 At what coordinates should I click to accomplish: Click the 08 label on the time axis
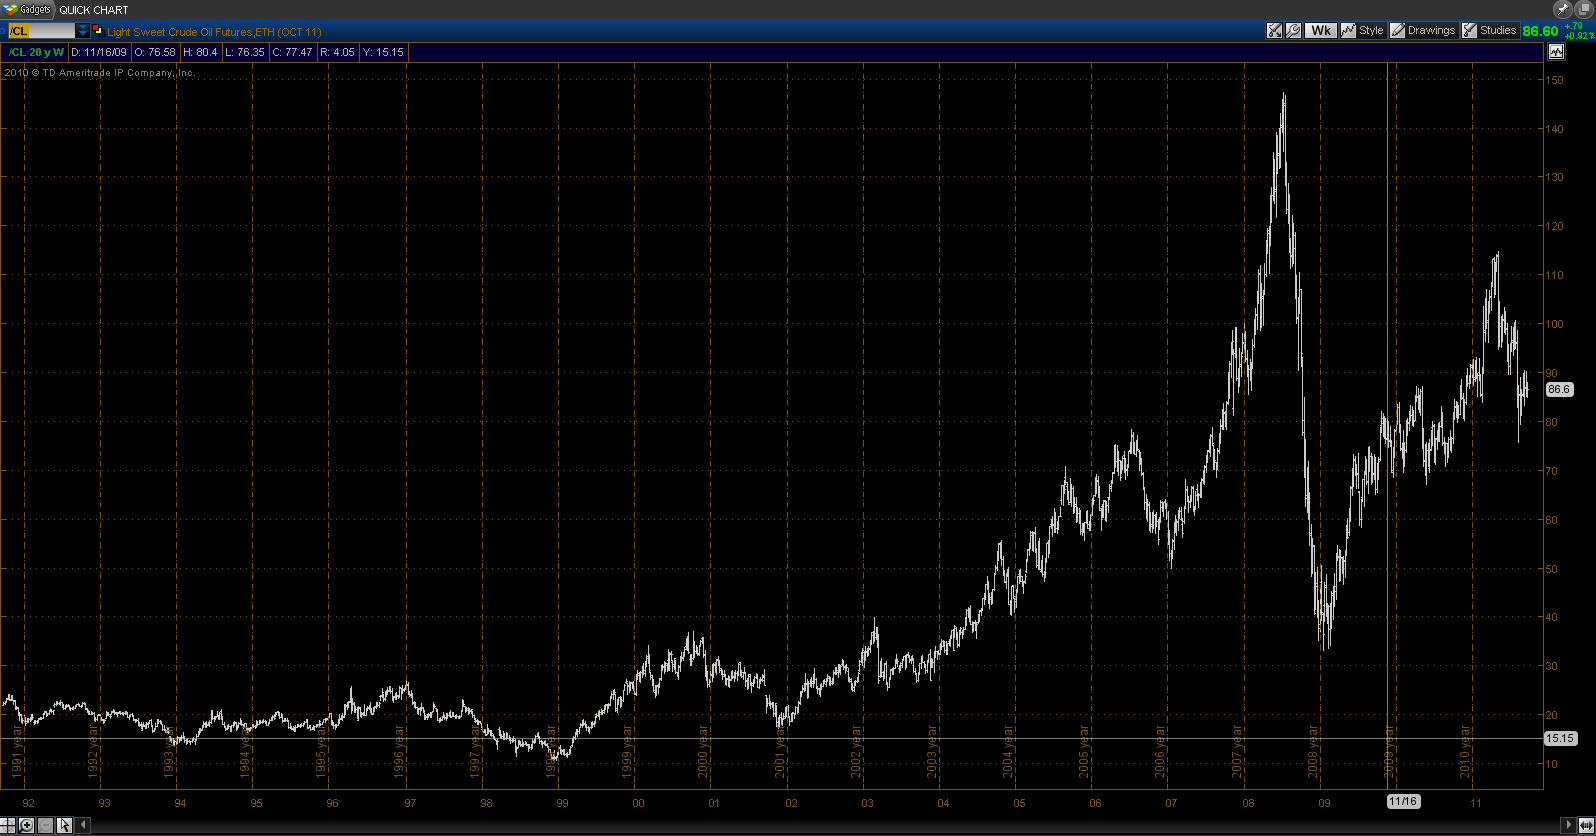tap(1247, 803)
